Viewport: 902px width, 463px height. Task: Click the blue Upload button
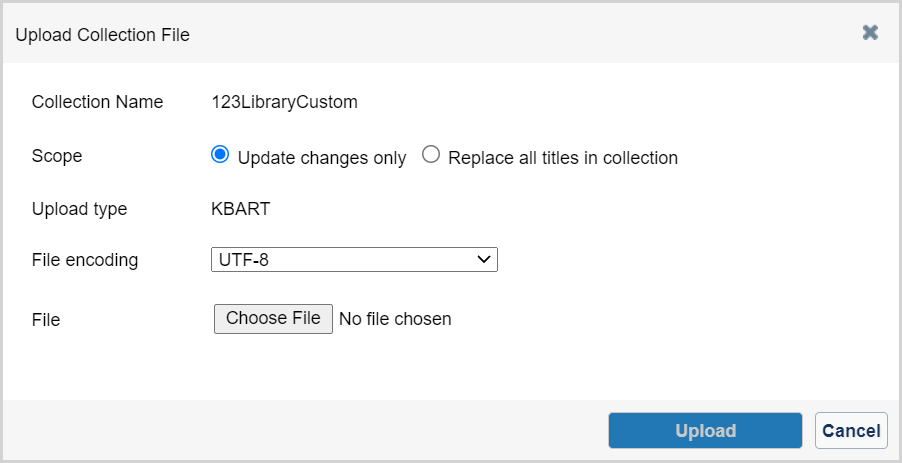(705, 430)
